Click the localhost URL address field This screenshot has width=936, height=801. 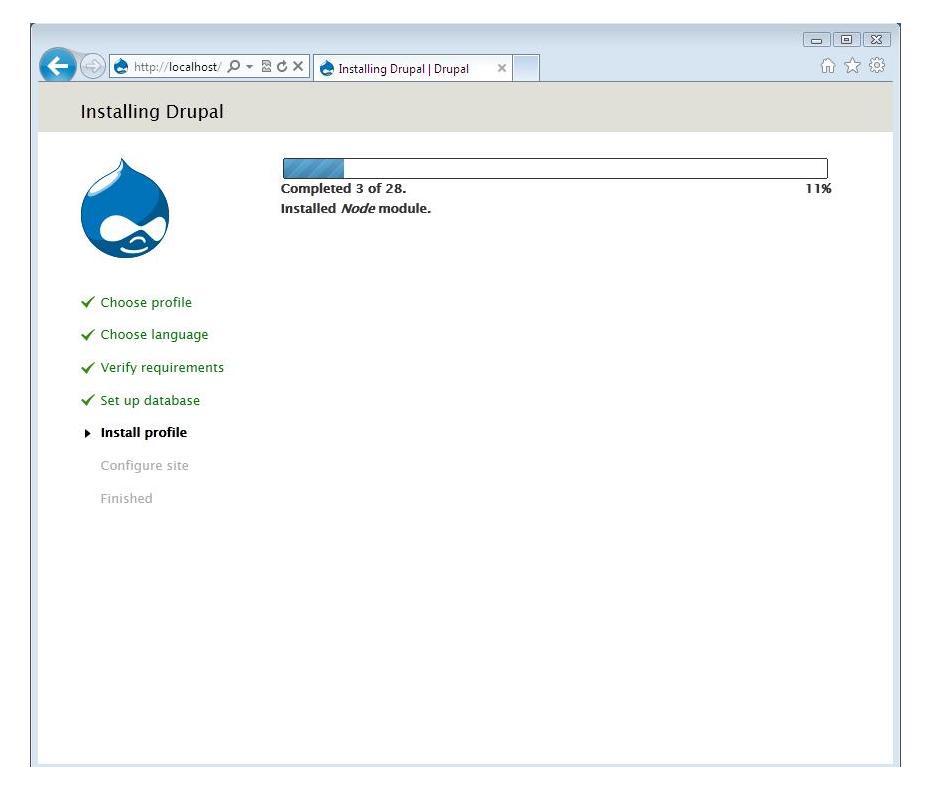pyautogui.click(x=175, y=67)
